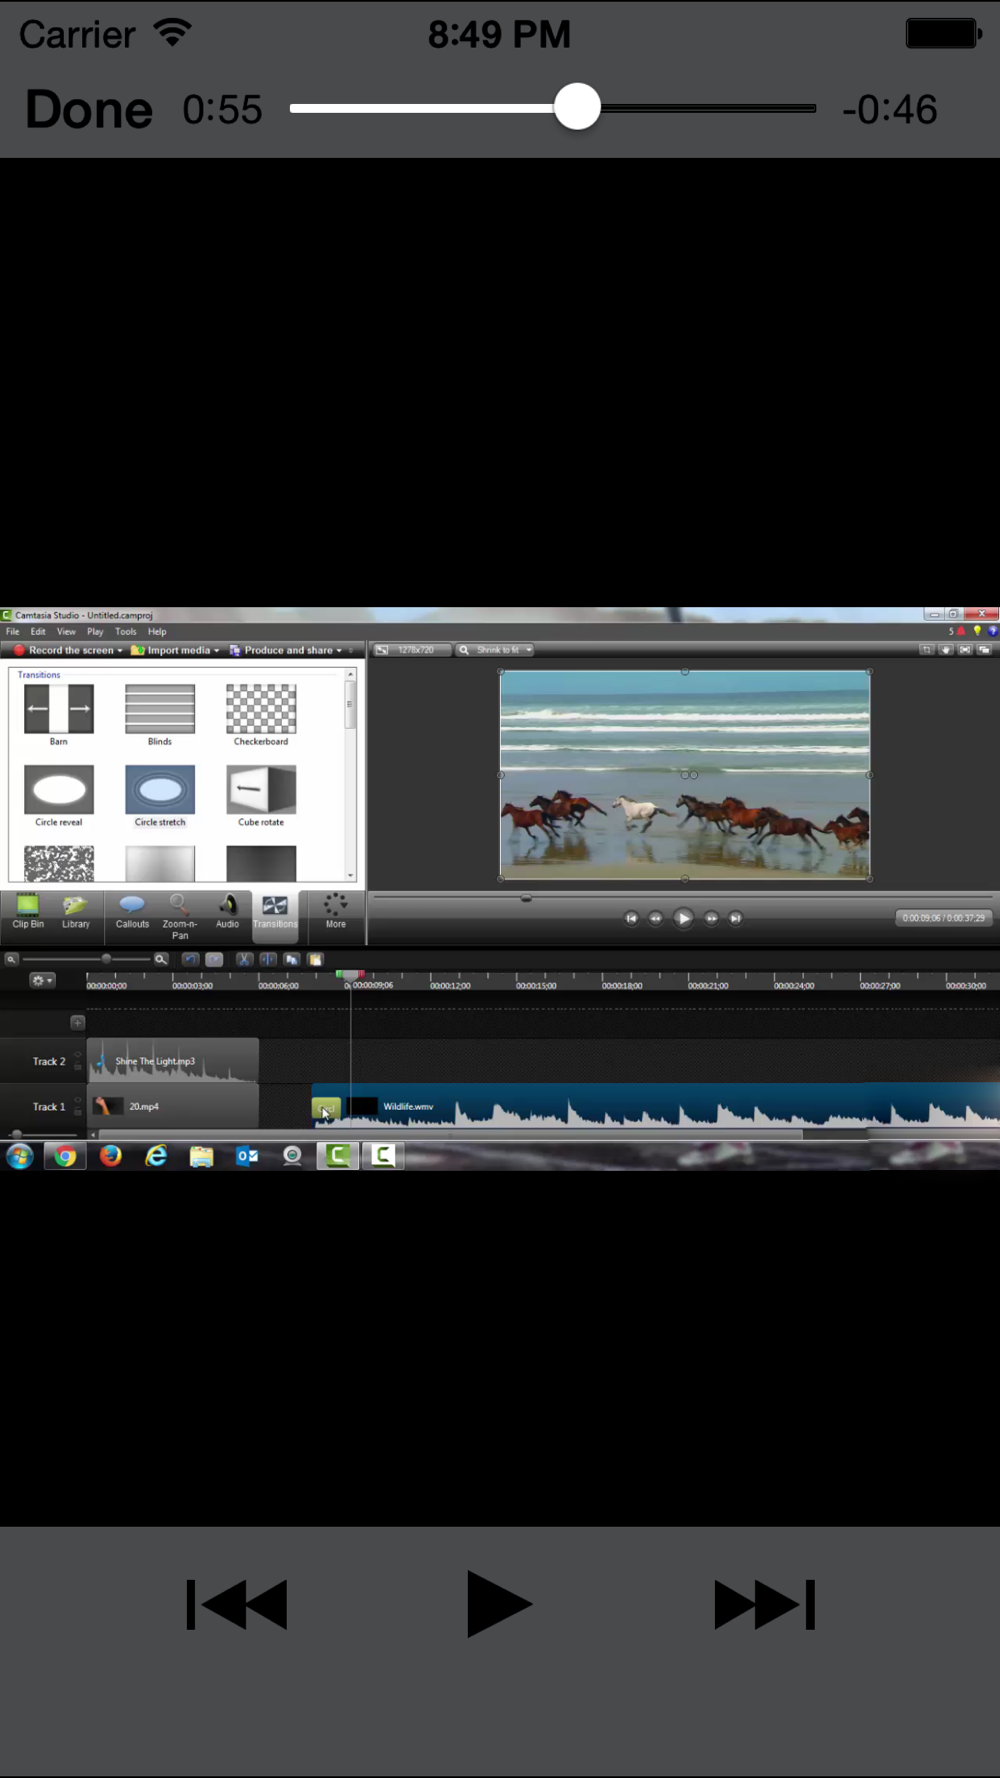Click the preview playhead scrubber
This screenshot has height=1778, width=1000.
(526, 898)
